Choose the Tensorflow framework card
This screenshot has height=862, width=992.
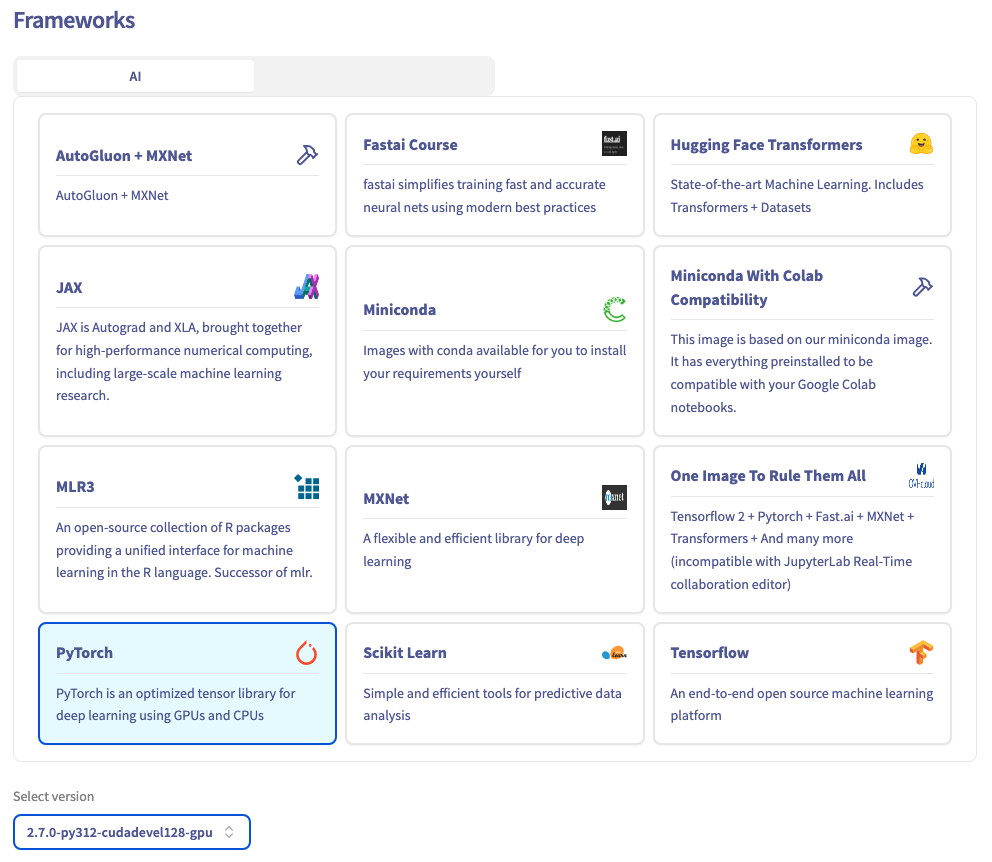pyautogui.click(x=802, y=684)
